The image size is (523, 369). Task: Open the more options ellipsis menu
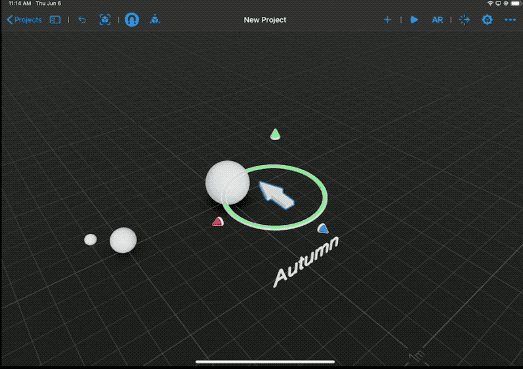[510, 20]
